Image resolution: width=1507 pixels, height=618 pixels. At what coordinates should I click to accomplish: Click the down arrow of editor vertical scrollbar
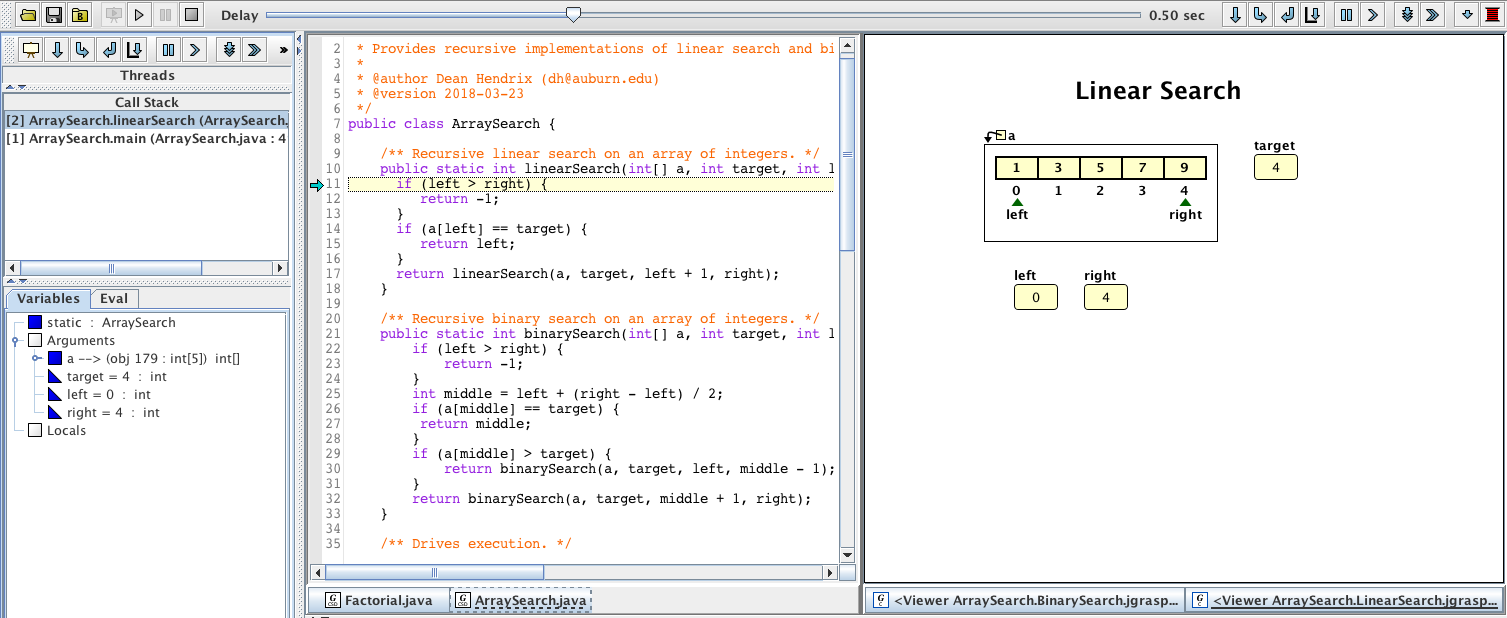(x=847, y=556)
